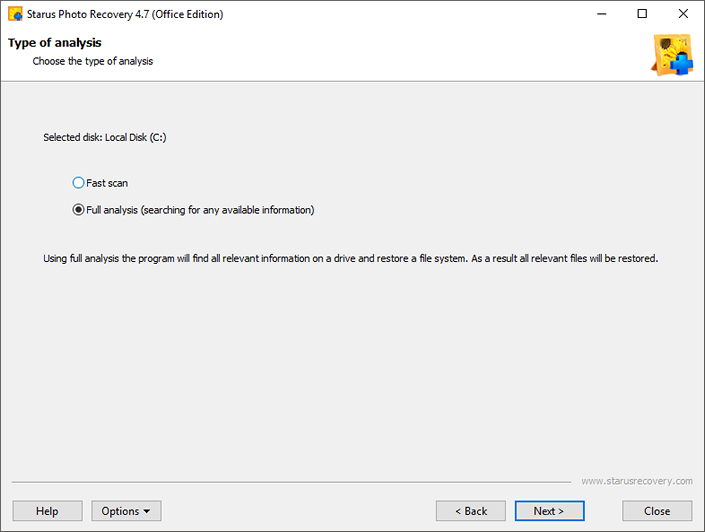Go to the previous step with Back
Screen dimensions: 705x532
click(x=471, y=511)
